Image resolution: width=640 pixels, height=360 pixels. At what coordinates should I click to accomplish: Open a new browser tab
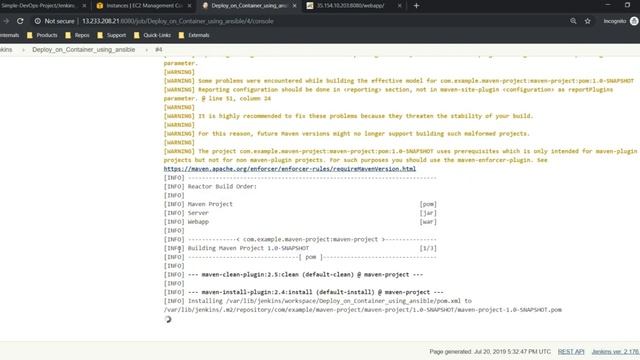pos(416,6)
